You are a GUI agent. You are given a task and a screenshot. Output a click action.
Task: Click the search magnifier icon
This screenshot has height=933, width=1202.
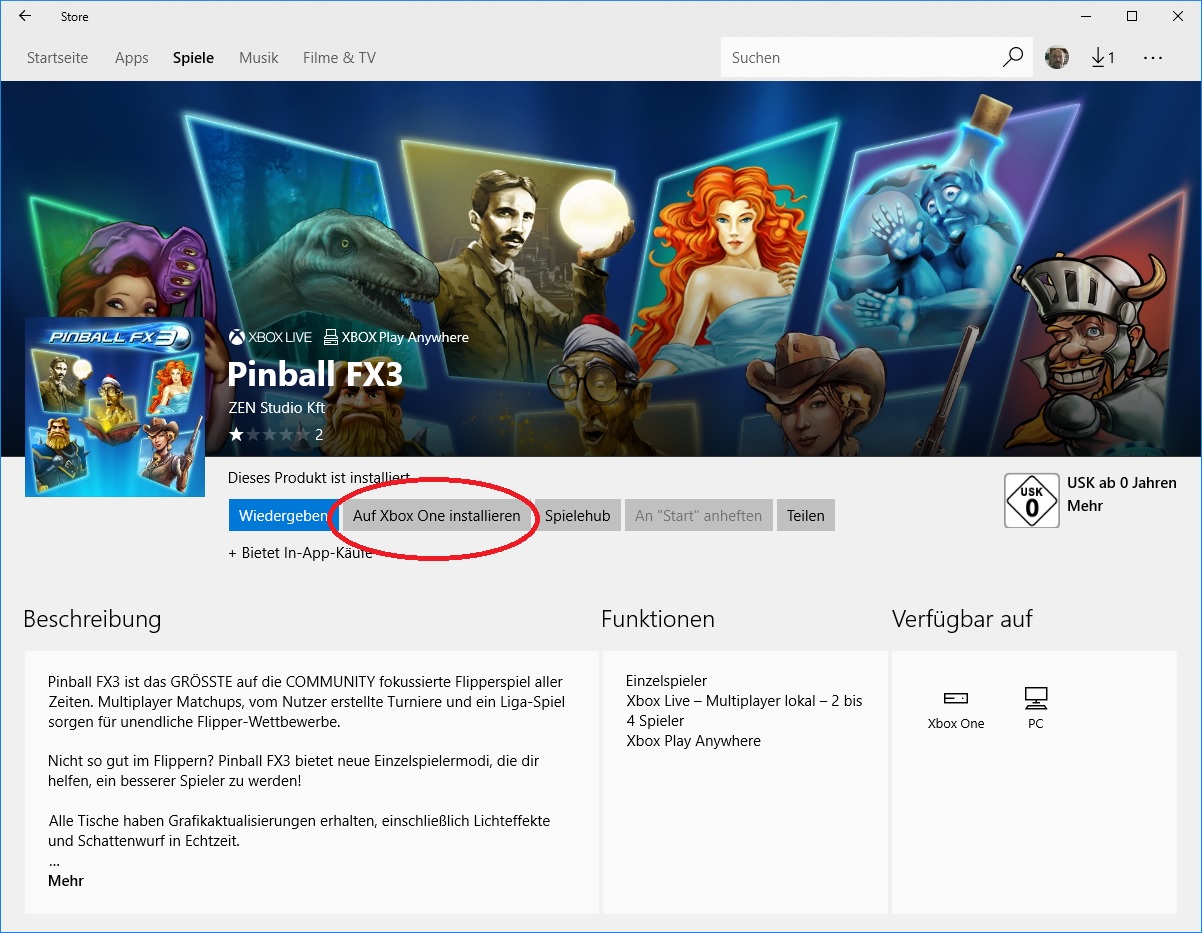pos(1013,58)
